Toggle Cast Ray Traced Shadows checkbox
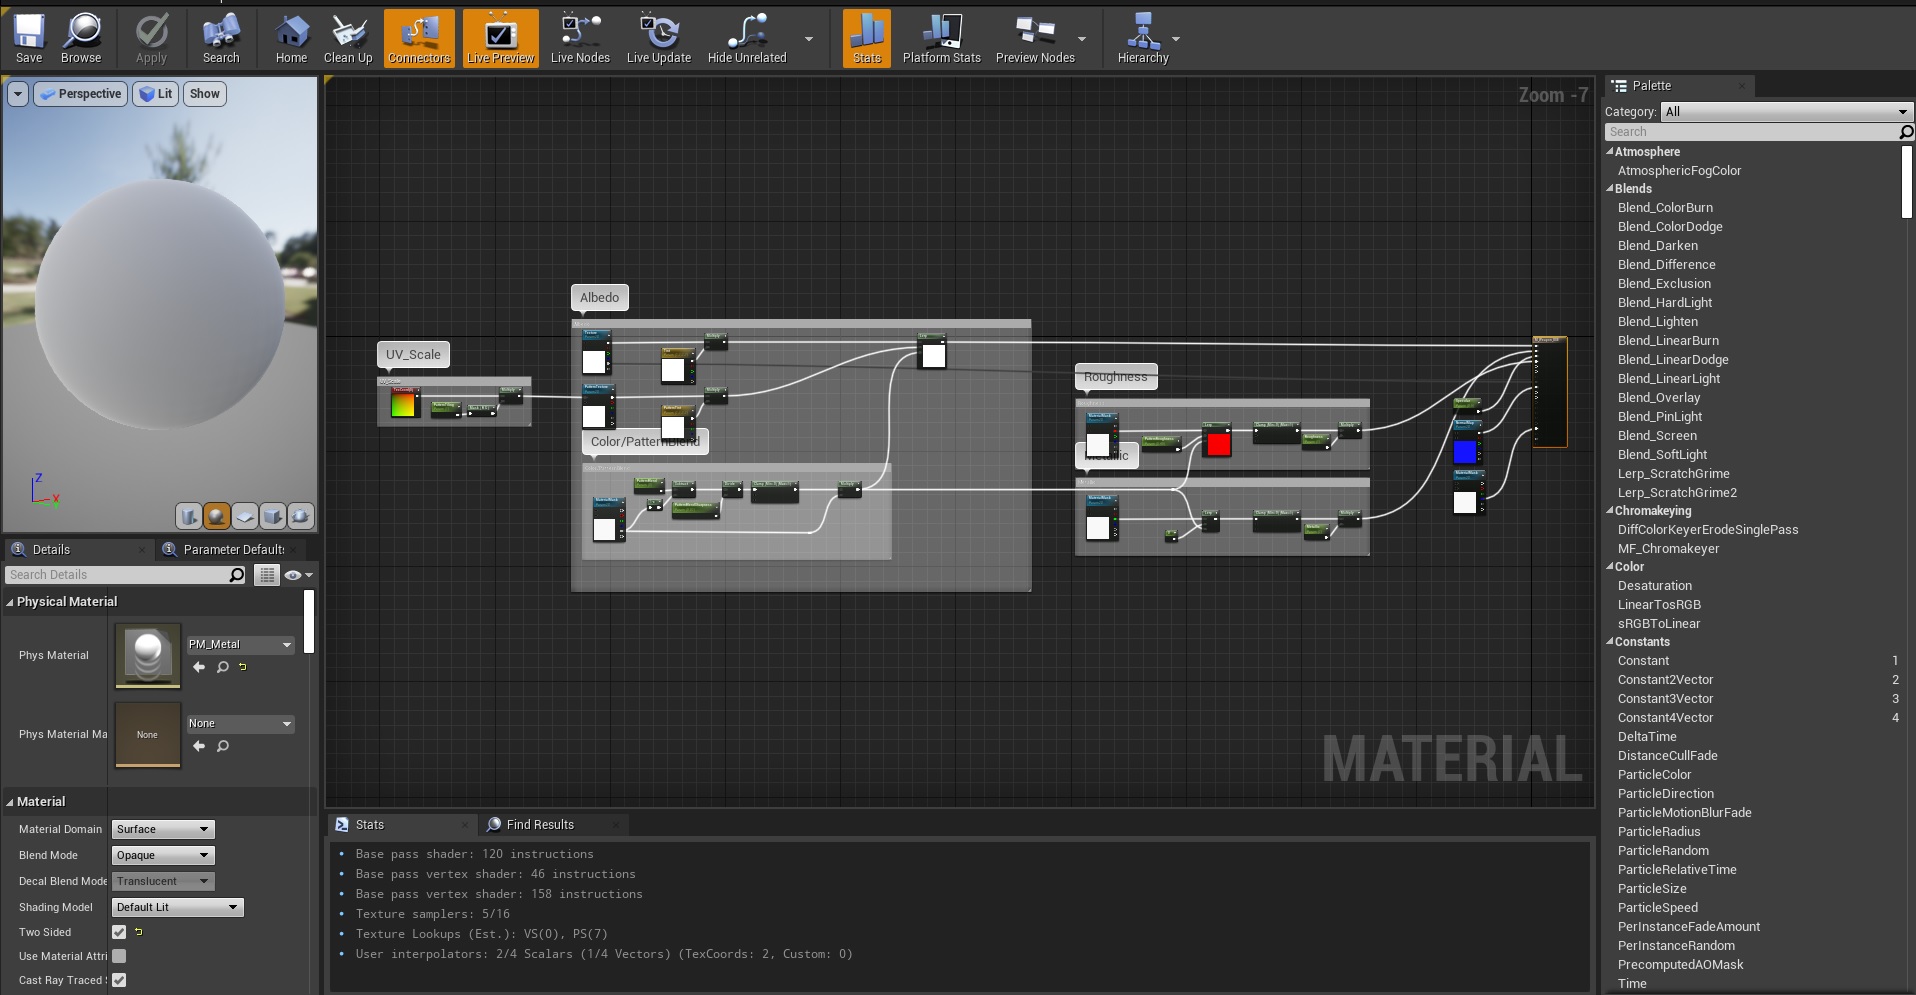This screenshot has height=995, width=1916. [x=119, y=980]
